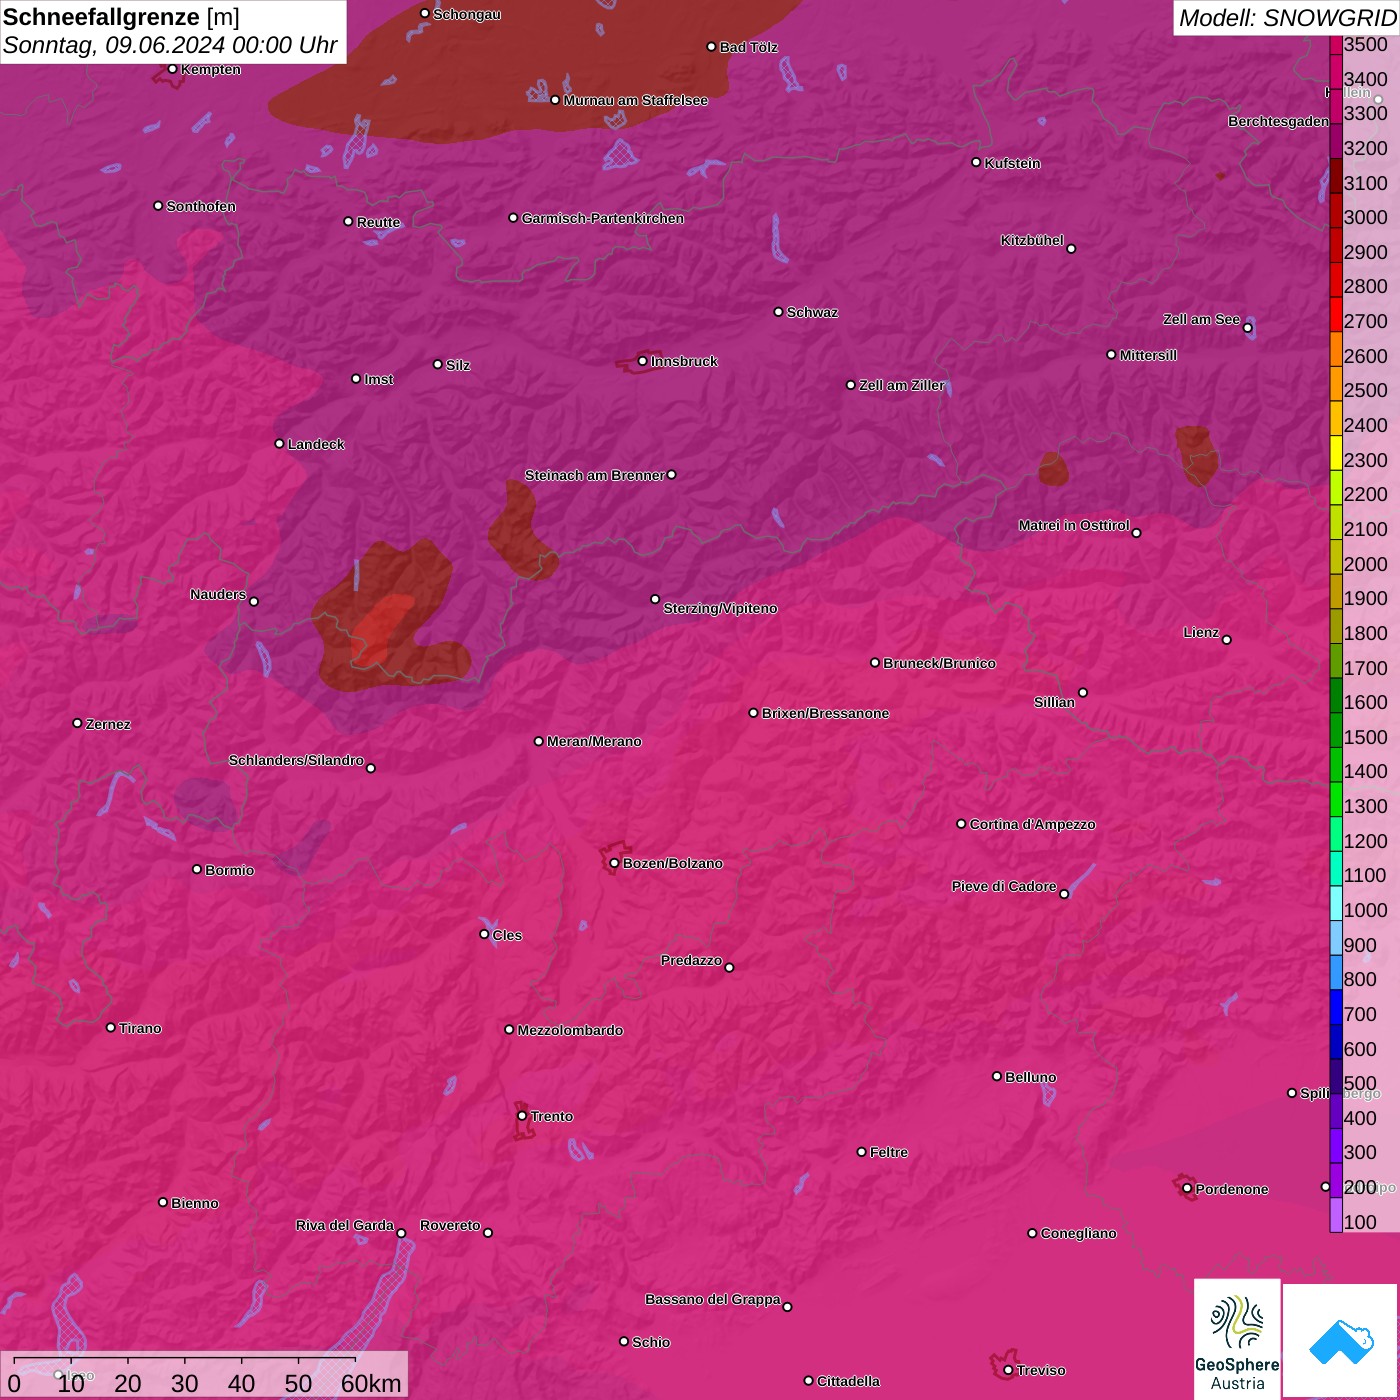Click the blue cloud house logo
Image resolution: width=1400 pixels, height=1400 pixels.
(x=1340, y=1340)
